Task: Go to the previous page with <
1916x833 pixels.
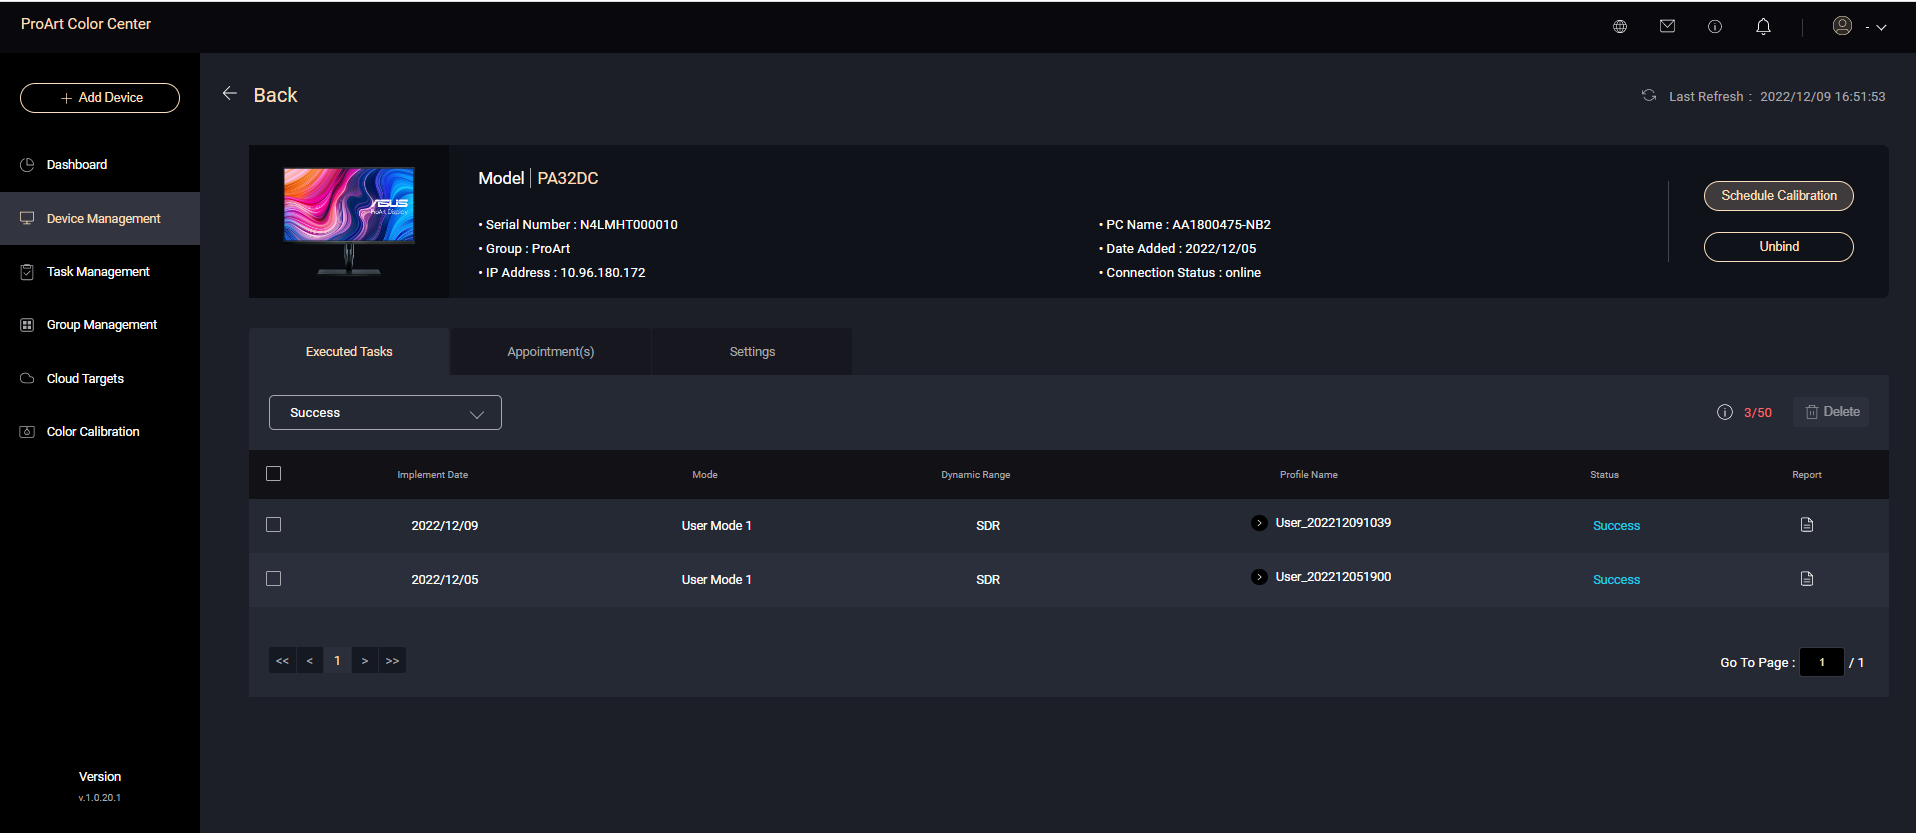Action: [310, 661]
